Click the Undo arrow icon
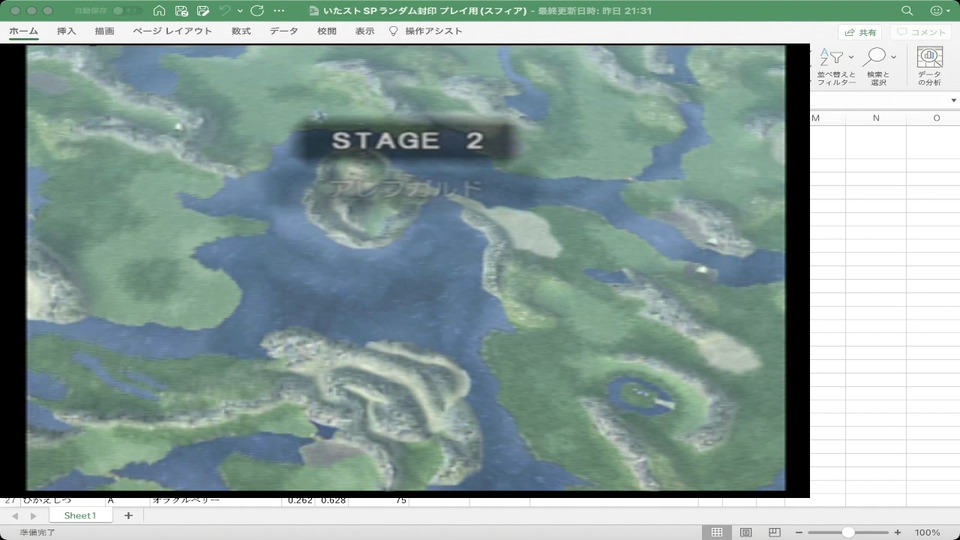960x540 pixels. coord(225,10)
